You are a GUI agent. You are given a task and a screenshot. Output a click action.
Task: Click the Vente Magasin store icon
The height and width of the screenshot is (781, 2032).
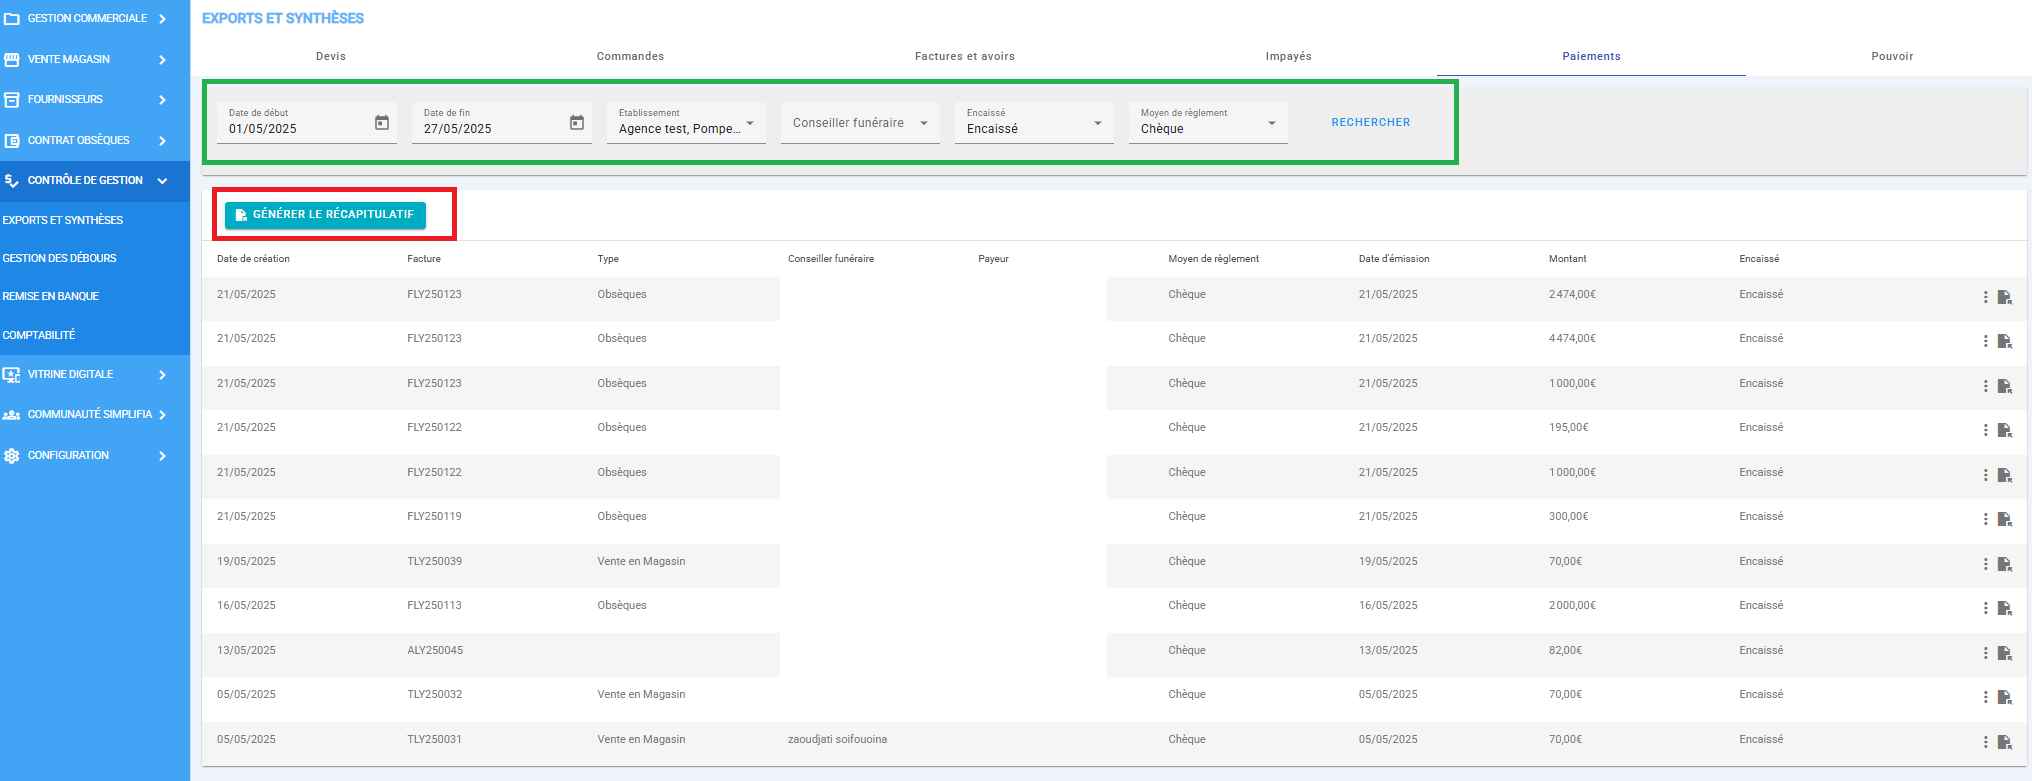point(12,59)
